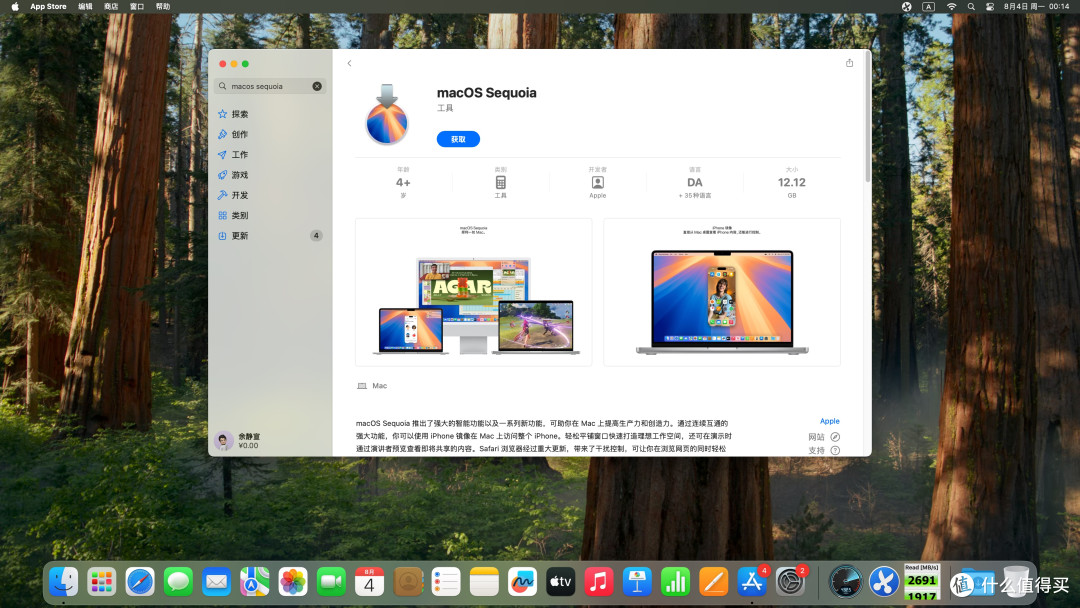Click the App Store Dock icon

pos(751,582)
